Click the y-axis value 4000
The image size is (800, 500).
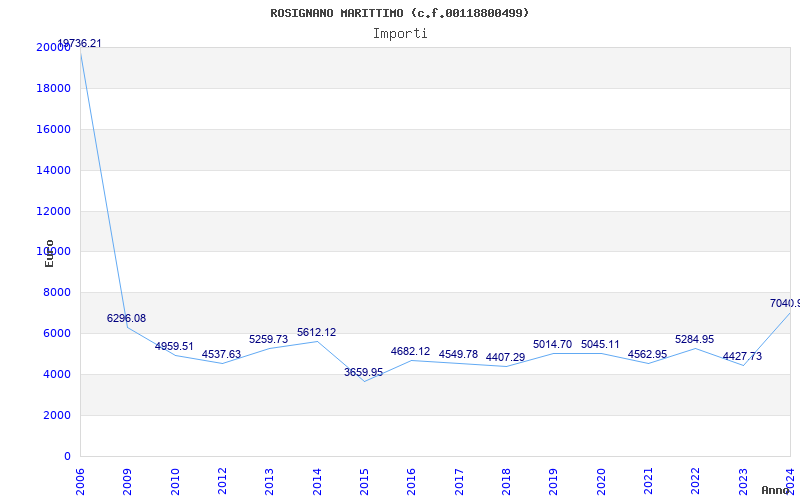coord(57,374)
